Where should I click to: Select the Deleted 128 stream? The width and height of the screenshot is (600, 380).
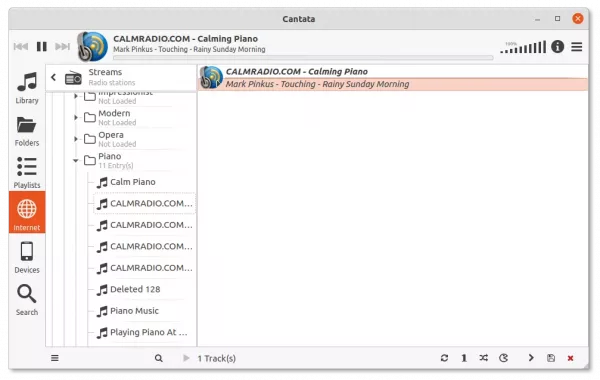click(144, 290)
